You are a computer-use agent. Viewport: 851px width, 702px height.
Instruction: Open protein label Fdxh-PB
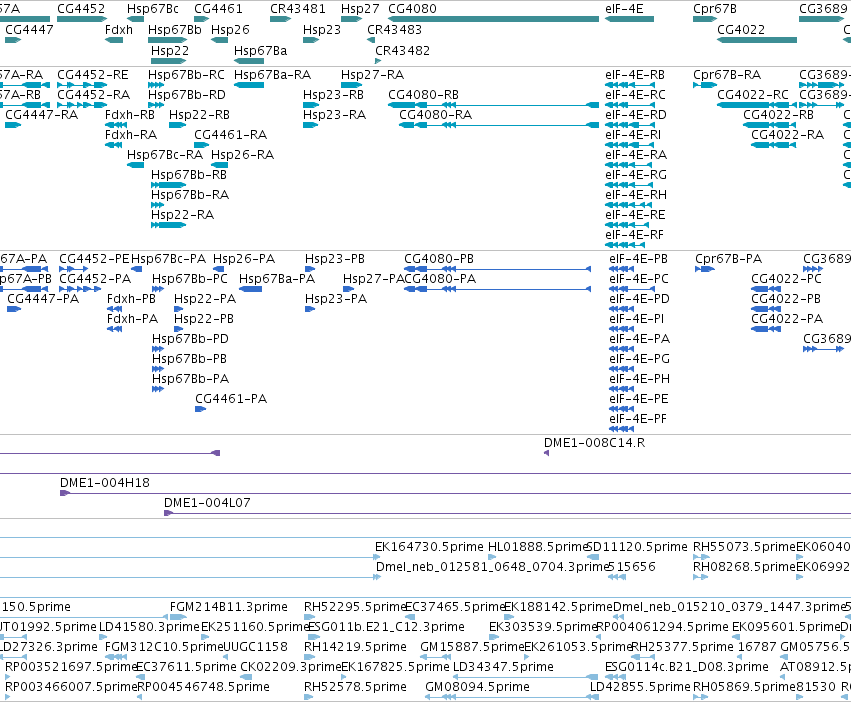[x=131, y=299]
